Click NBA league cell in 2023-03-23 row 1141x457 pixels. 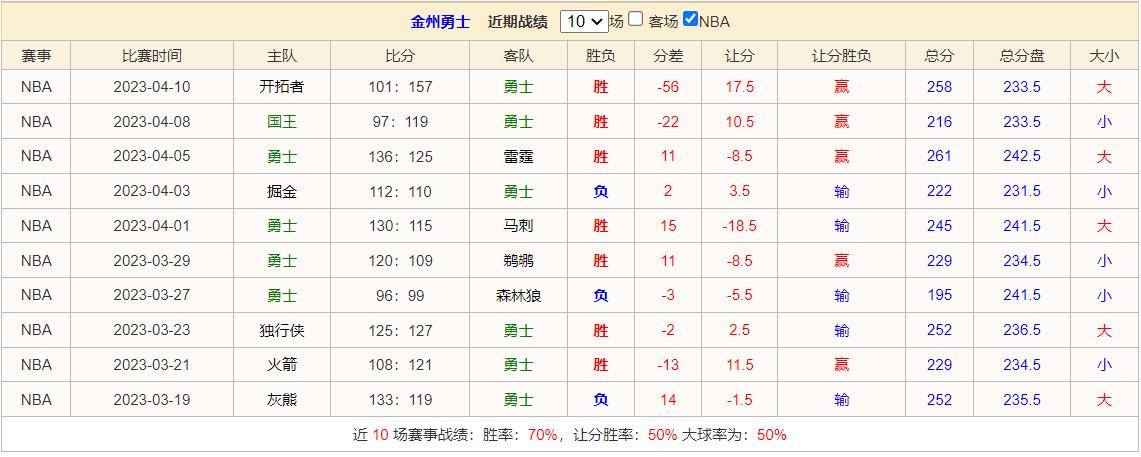click(x=36, y=330)
